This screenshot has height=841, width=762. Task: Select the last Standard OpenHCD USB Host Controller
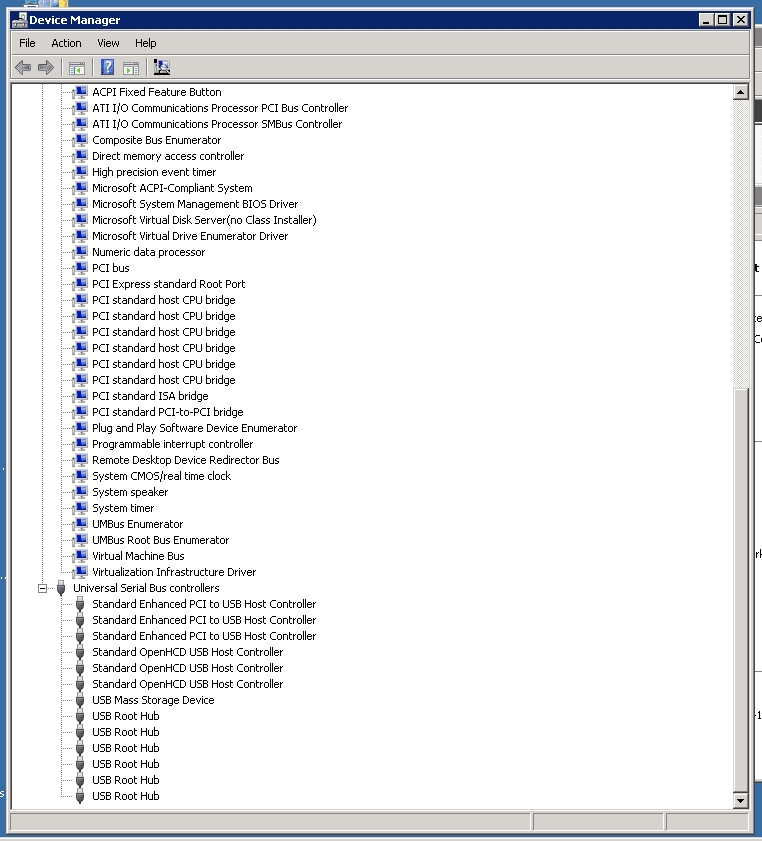(x=188, y=684)
